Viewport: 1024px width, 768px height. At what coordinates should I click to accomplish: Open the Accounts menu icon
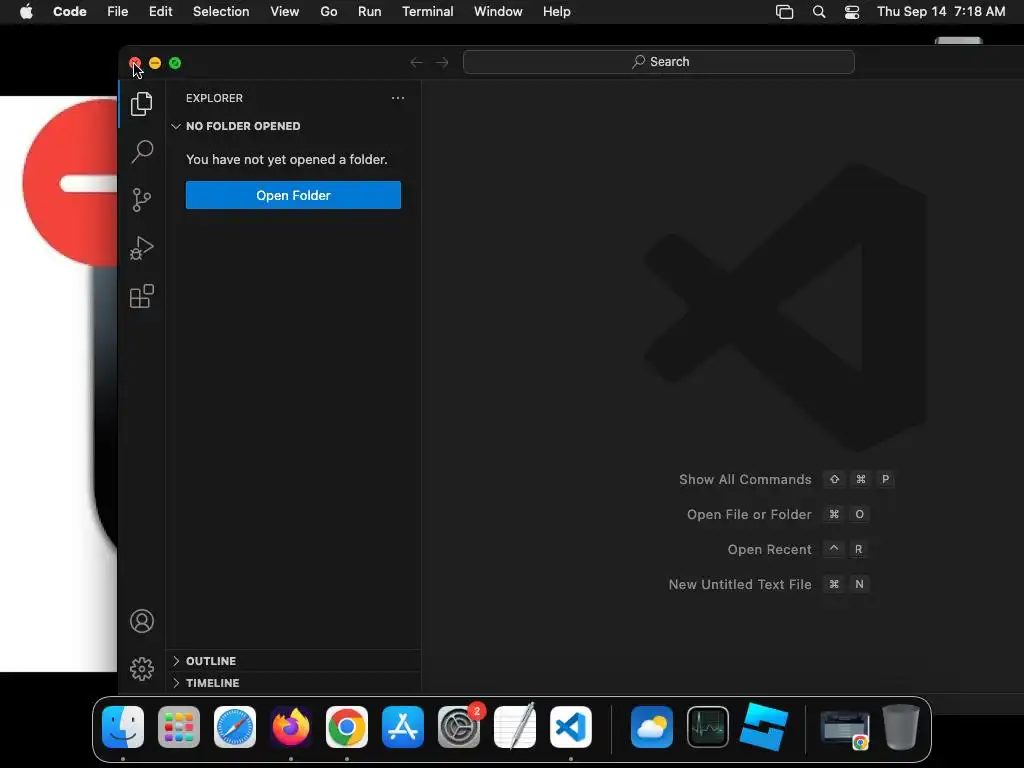tap(142, 621)
